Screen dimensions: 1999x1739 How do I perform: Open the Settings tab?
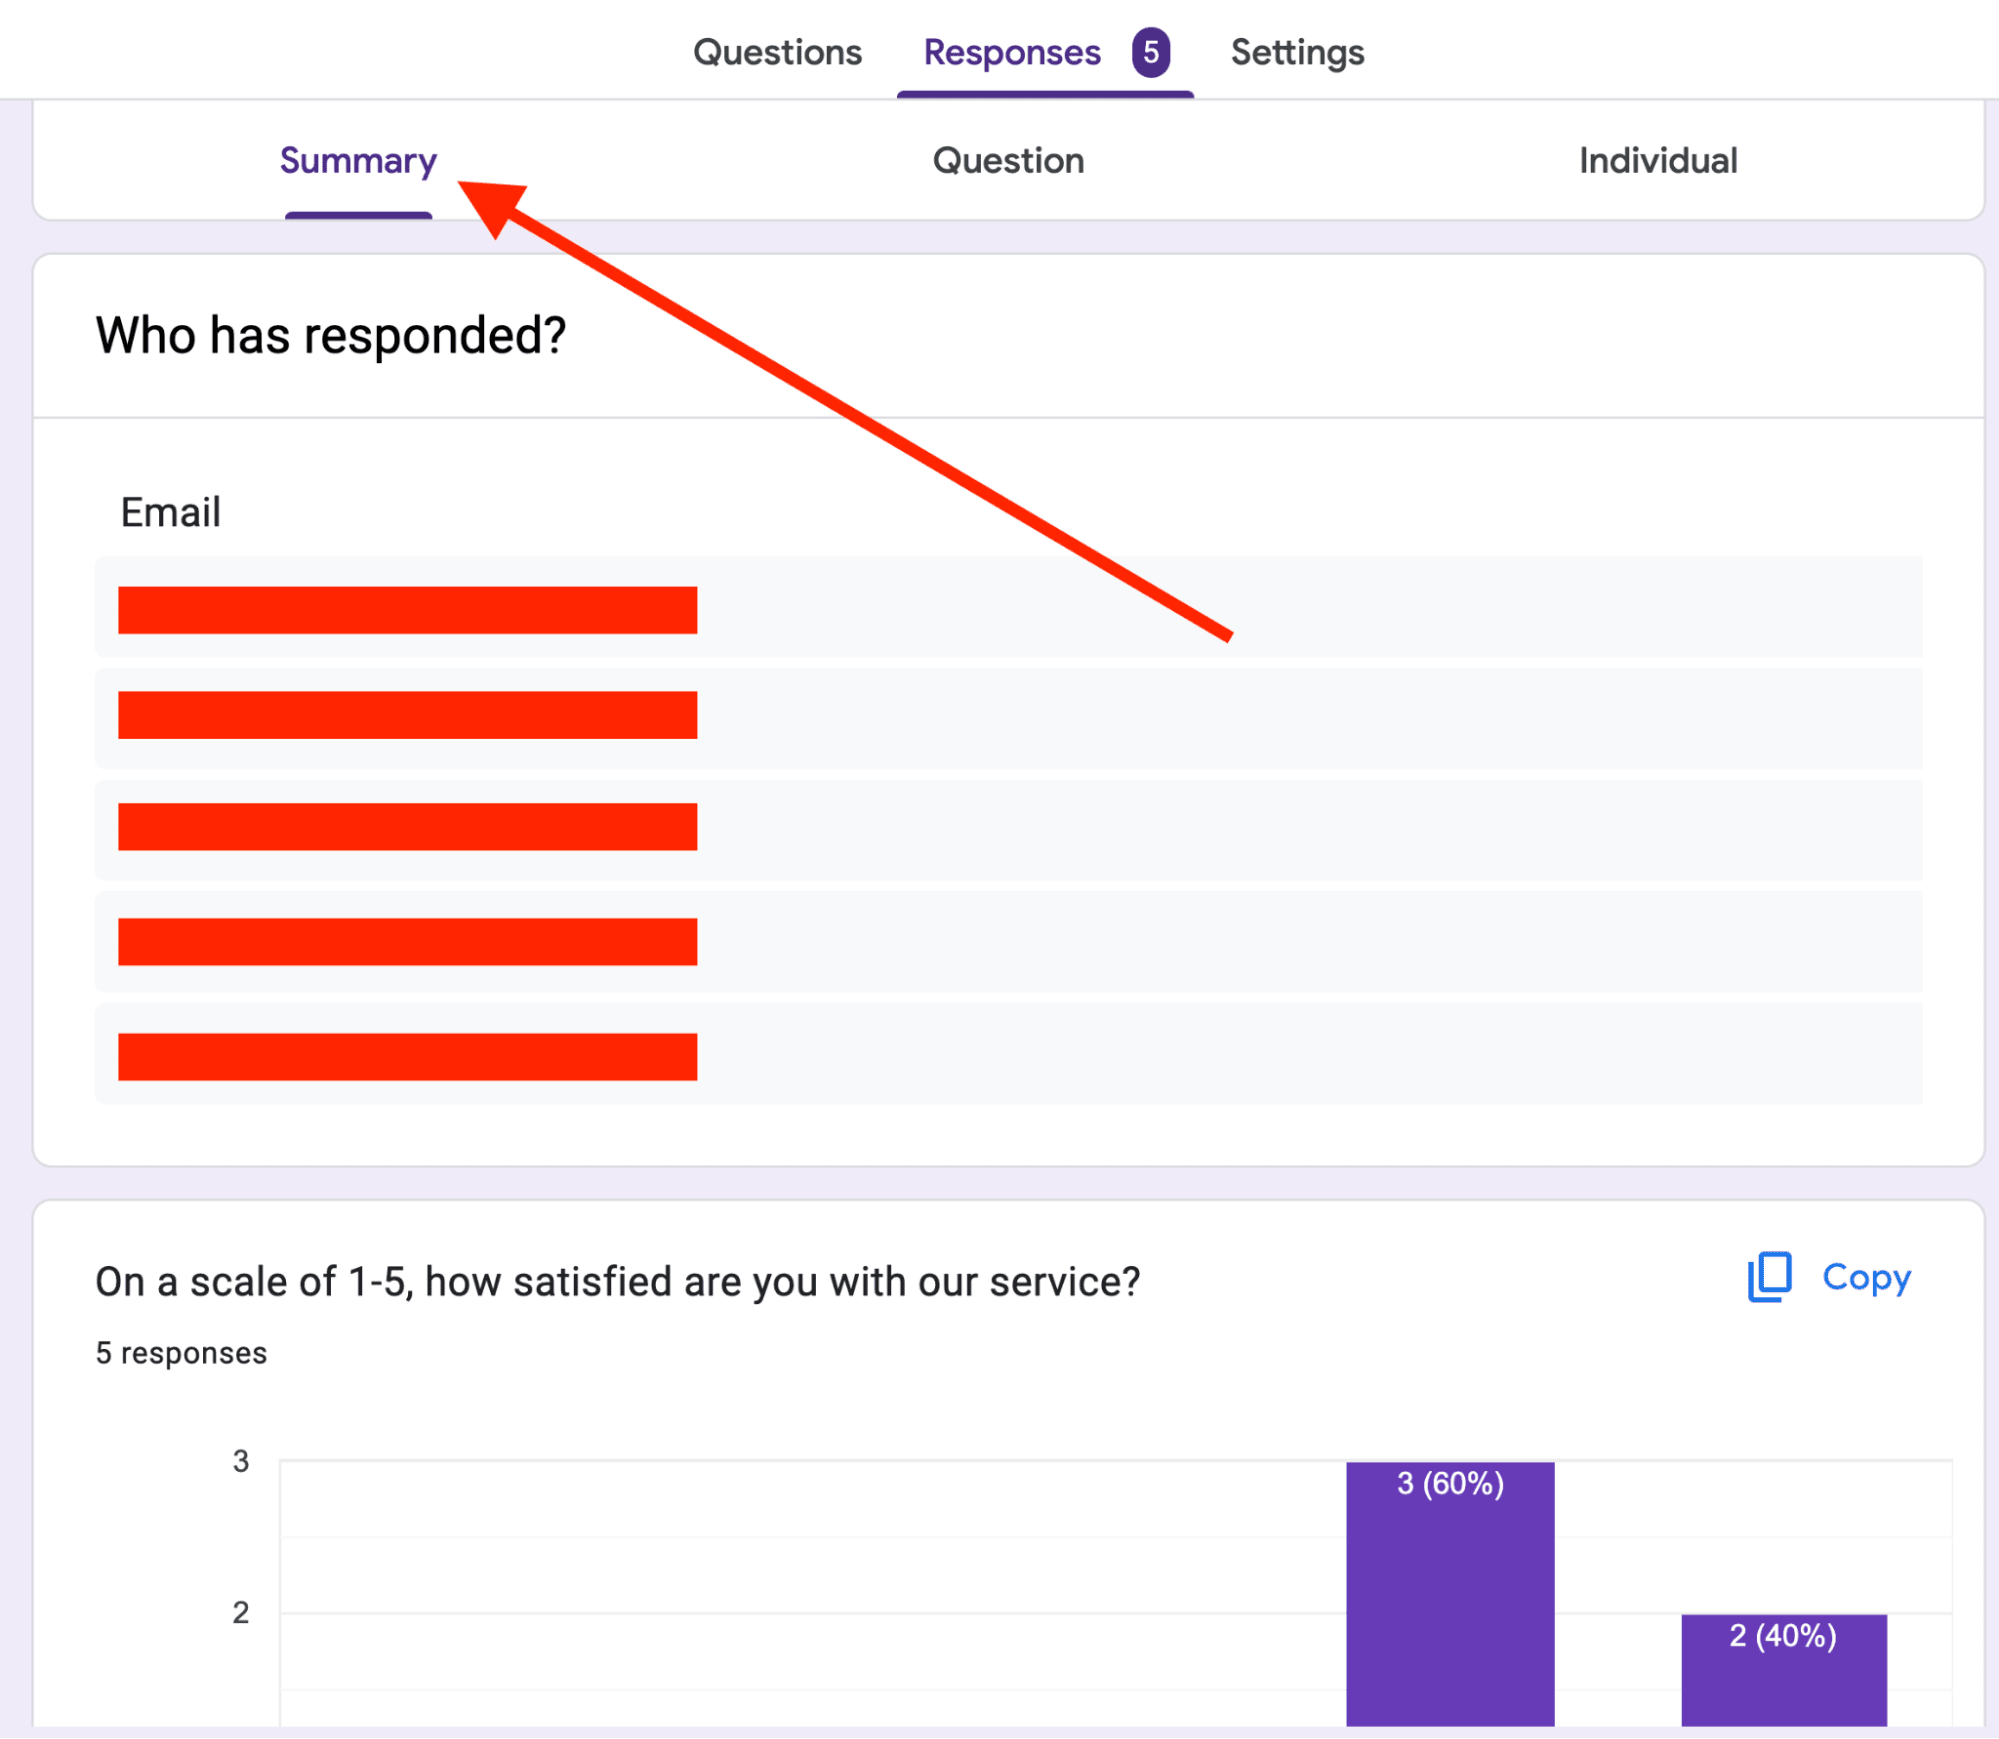click(1297, 52)
